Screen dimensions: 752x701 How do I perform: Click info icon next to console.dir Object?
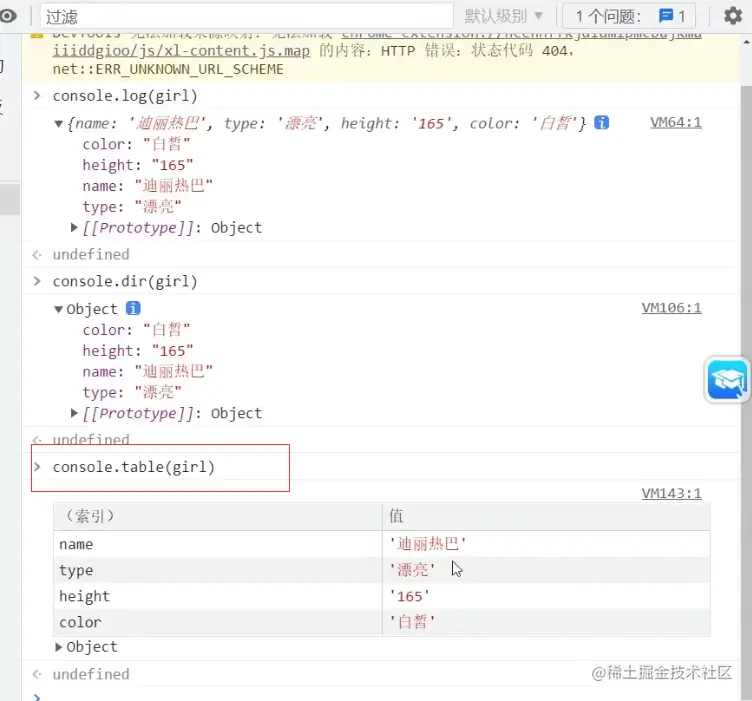coord(133,308)
